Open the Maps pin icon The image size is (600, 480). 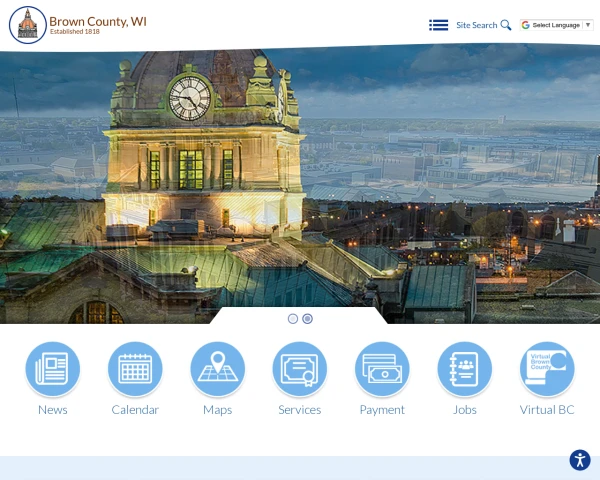(x=218, y=369)
